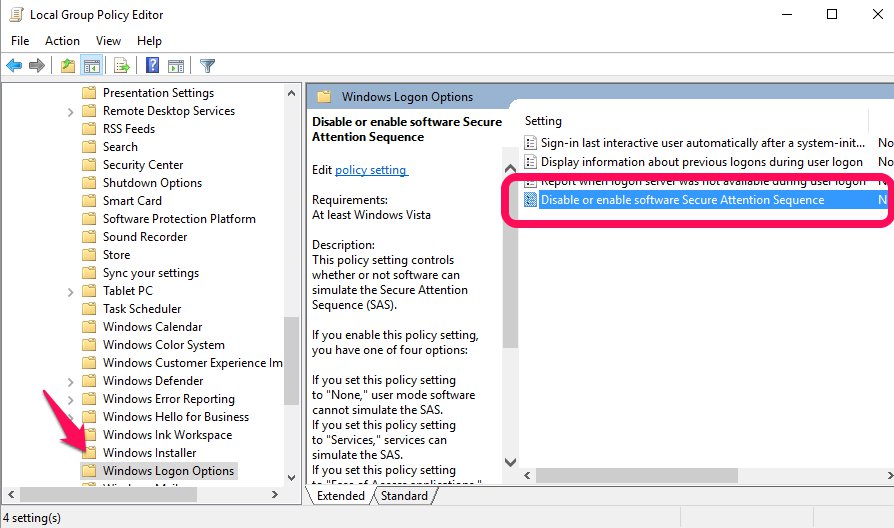Open the Action menu
894x528 pixels.
62,40
